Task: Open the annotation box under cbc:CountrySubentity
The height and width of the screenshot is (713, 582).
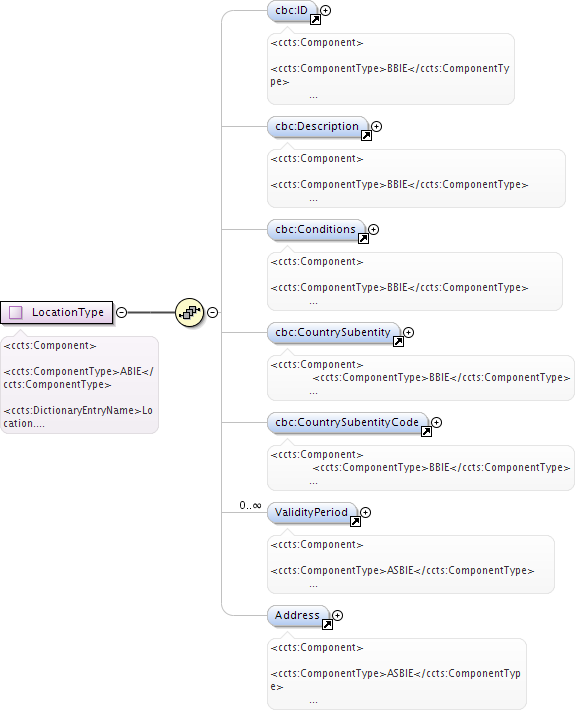Action: click(x=421, y=378)
